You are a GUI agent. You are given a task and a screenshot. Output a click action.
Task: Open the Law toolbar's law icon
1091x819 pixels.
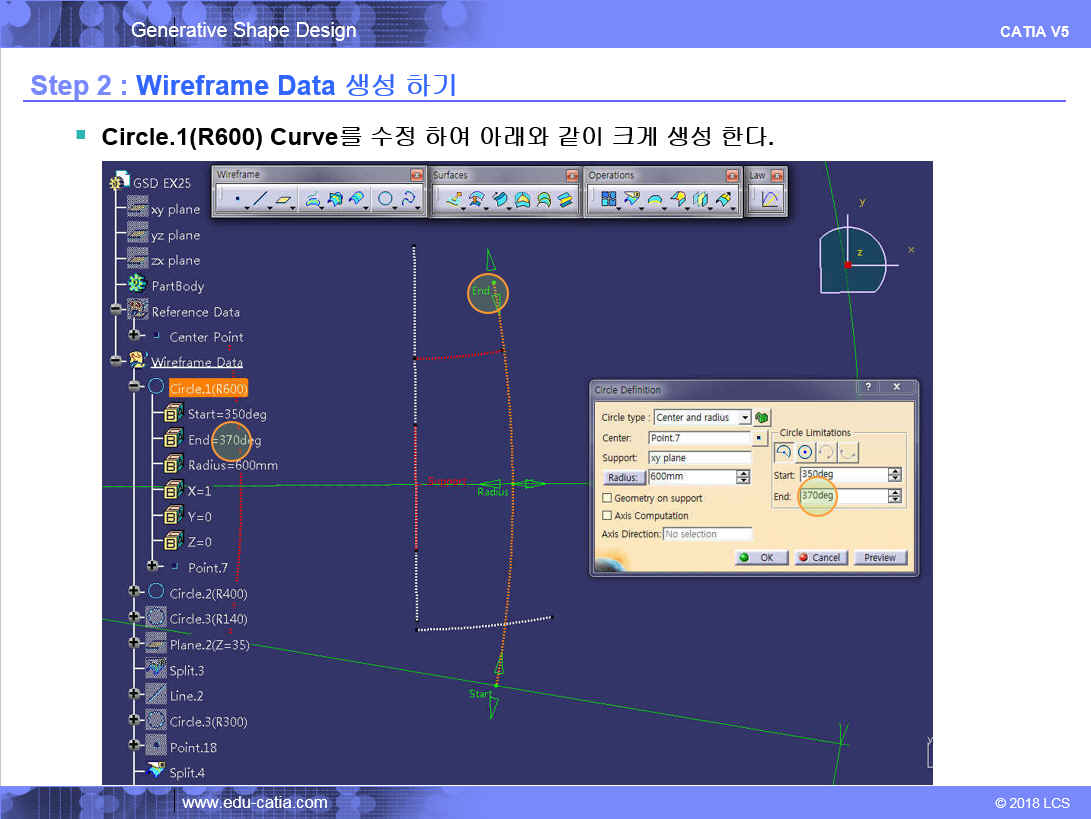(x=770, y=200)
